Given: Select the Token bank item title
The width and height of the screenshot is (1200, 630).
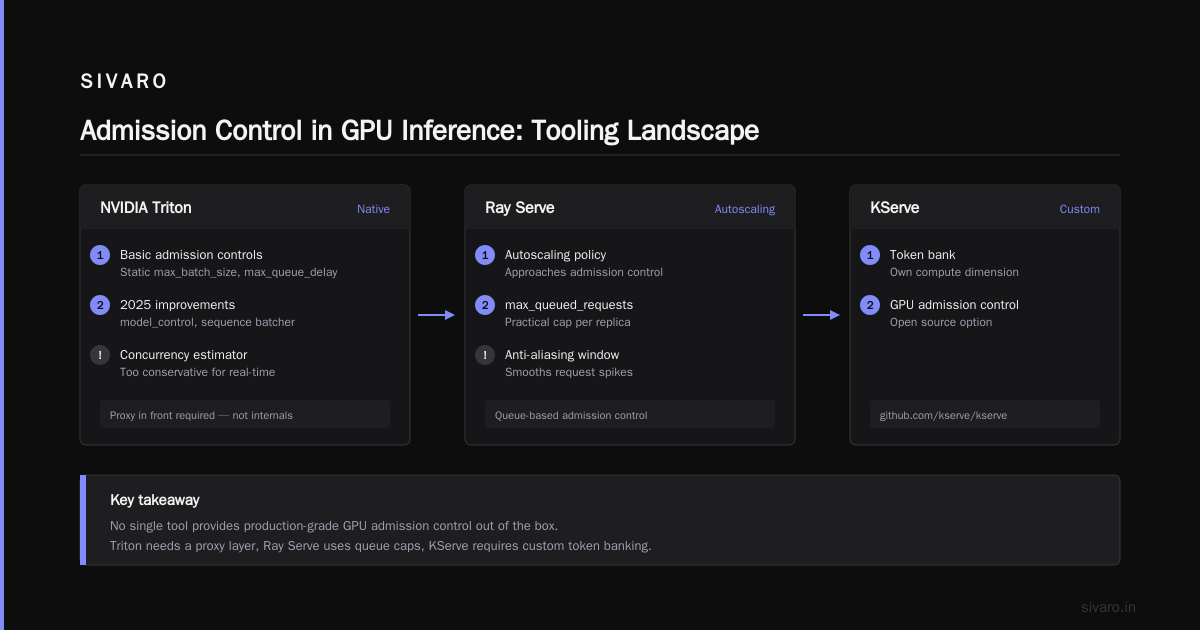Looking at the screenshot, I should (x=923, y=255).
